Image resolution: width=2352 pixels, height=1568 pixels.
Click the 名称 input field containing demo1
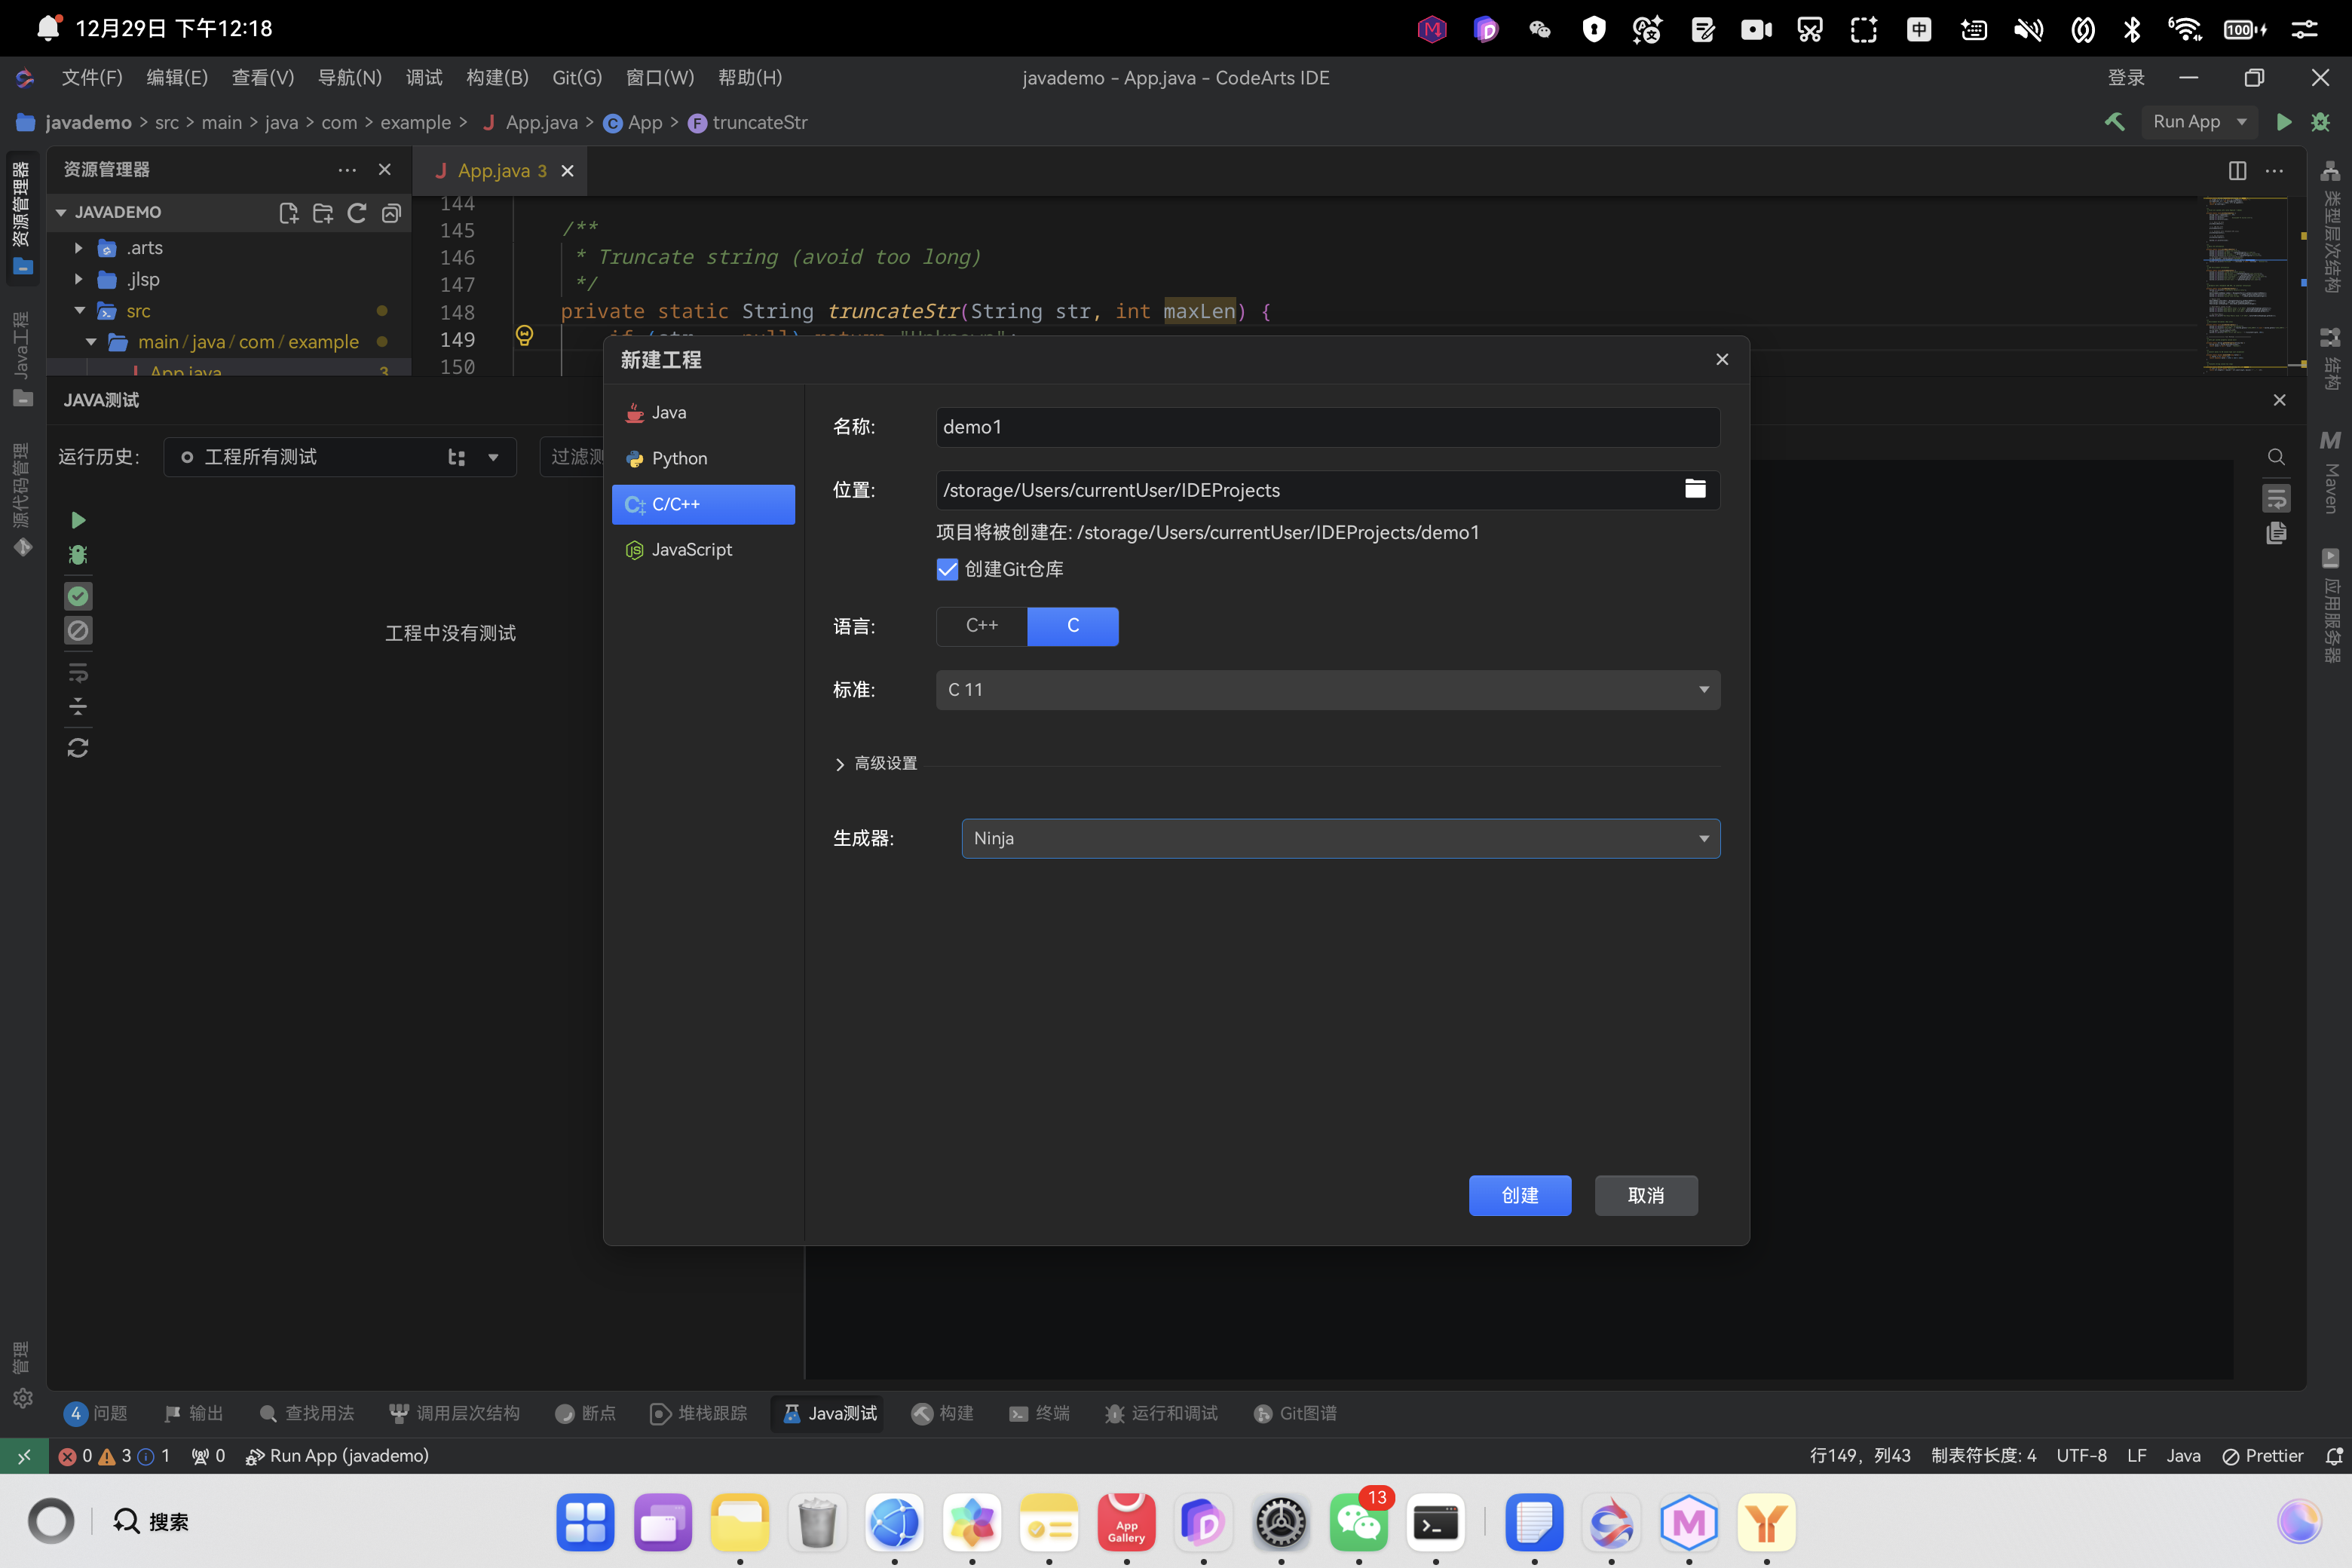click(x=1327, y=427)
